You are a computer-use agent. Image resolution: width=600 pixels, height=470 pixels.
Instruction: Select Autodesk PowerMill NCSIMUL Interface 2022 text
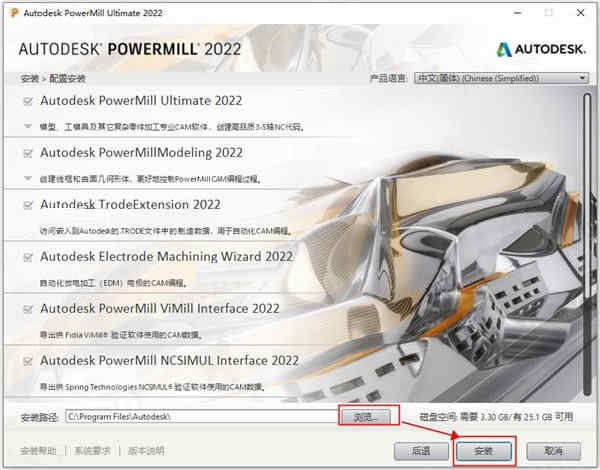click(x=170, y=361)
